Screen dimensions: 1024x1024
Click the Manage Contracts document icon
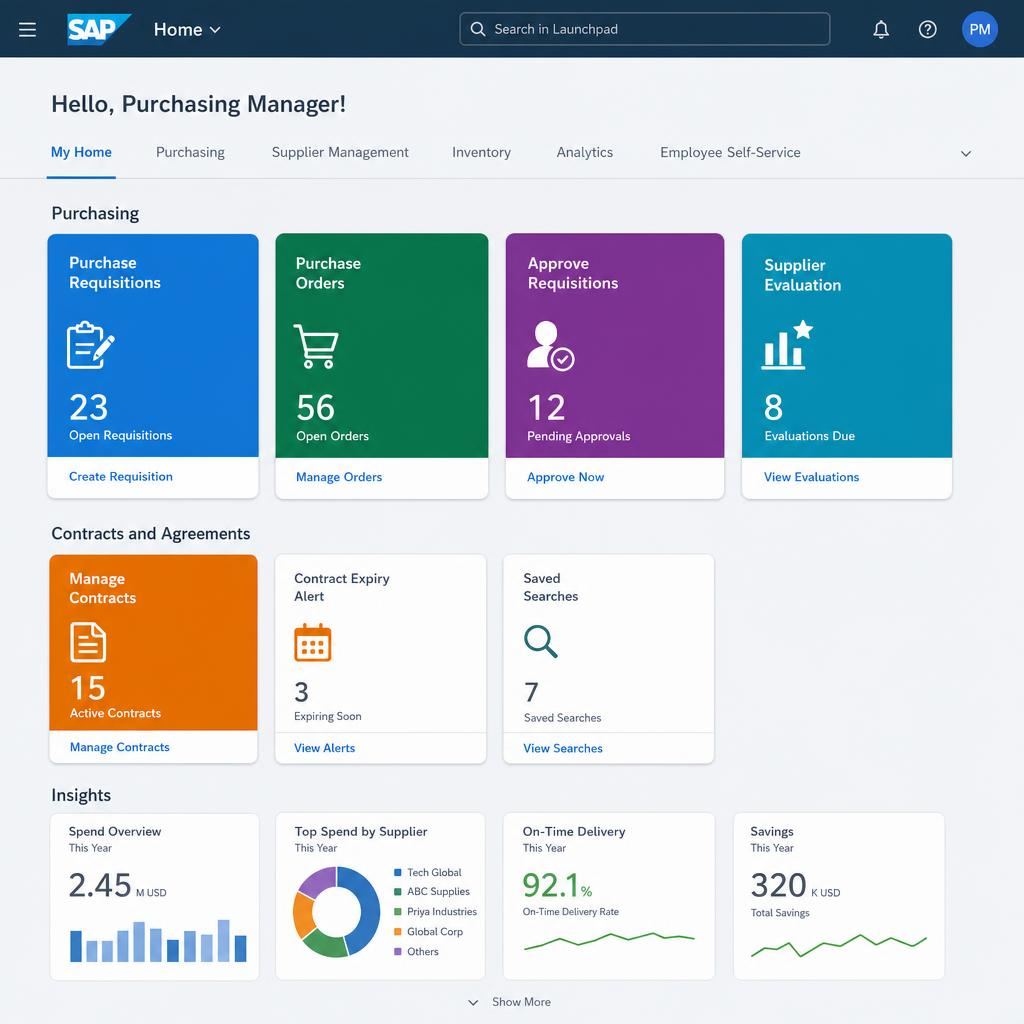click(x=88, y=643)
